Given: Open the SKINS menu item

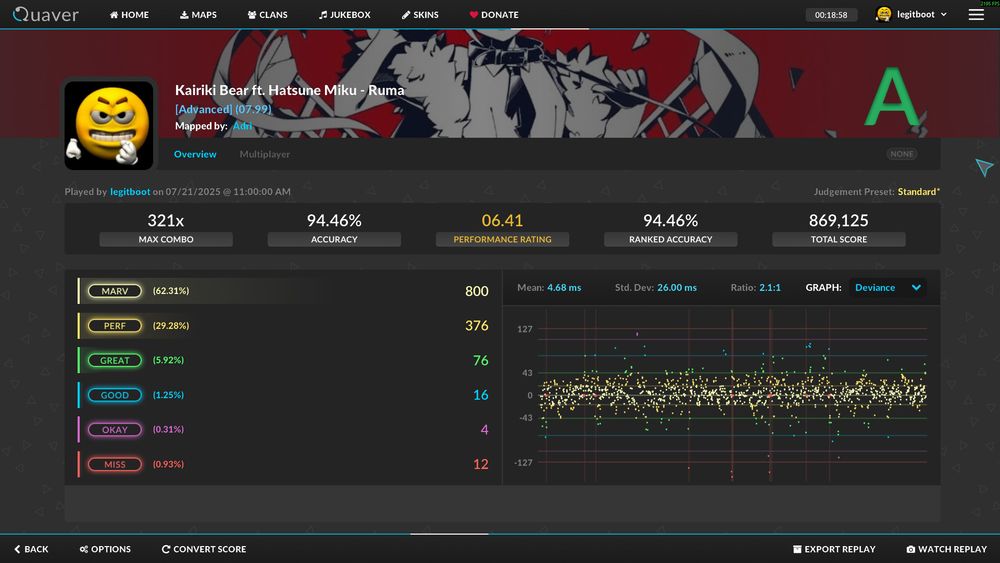Looking at the screenshot, I should (420, 15).
